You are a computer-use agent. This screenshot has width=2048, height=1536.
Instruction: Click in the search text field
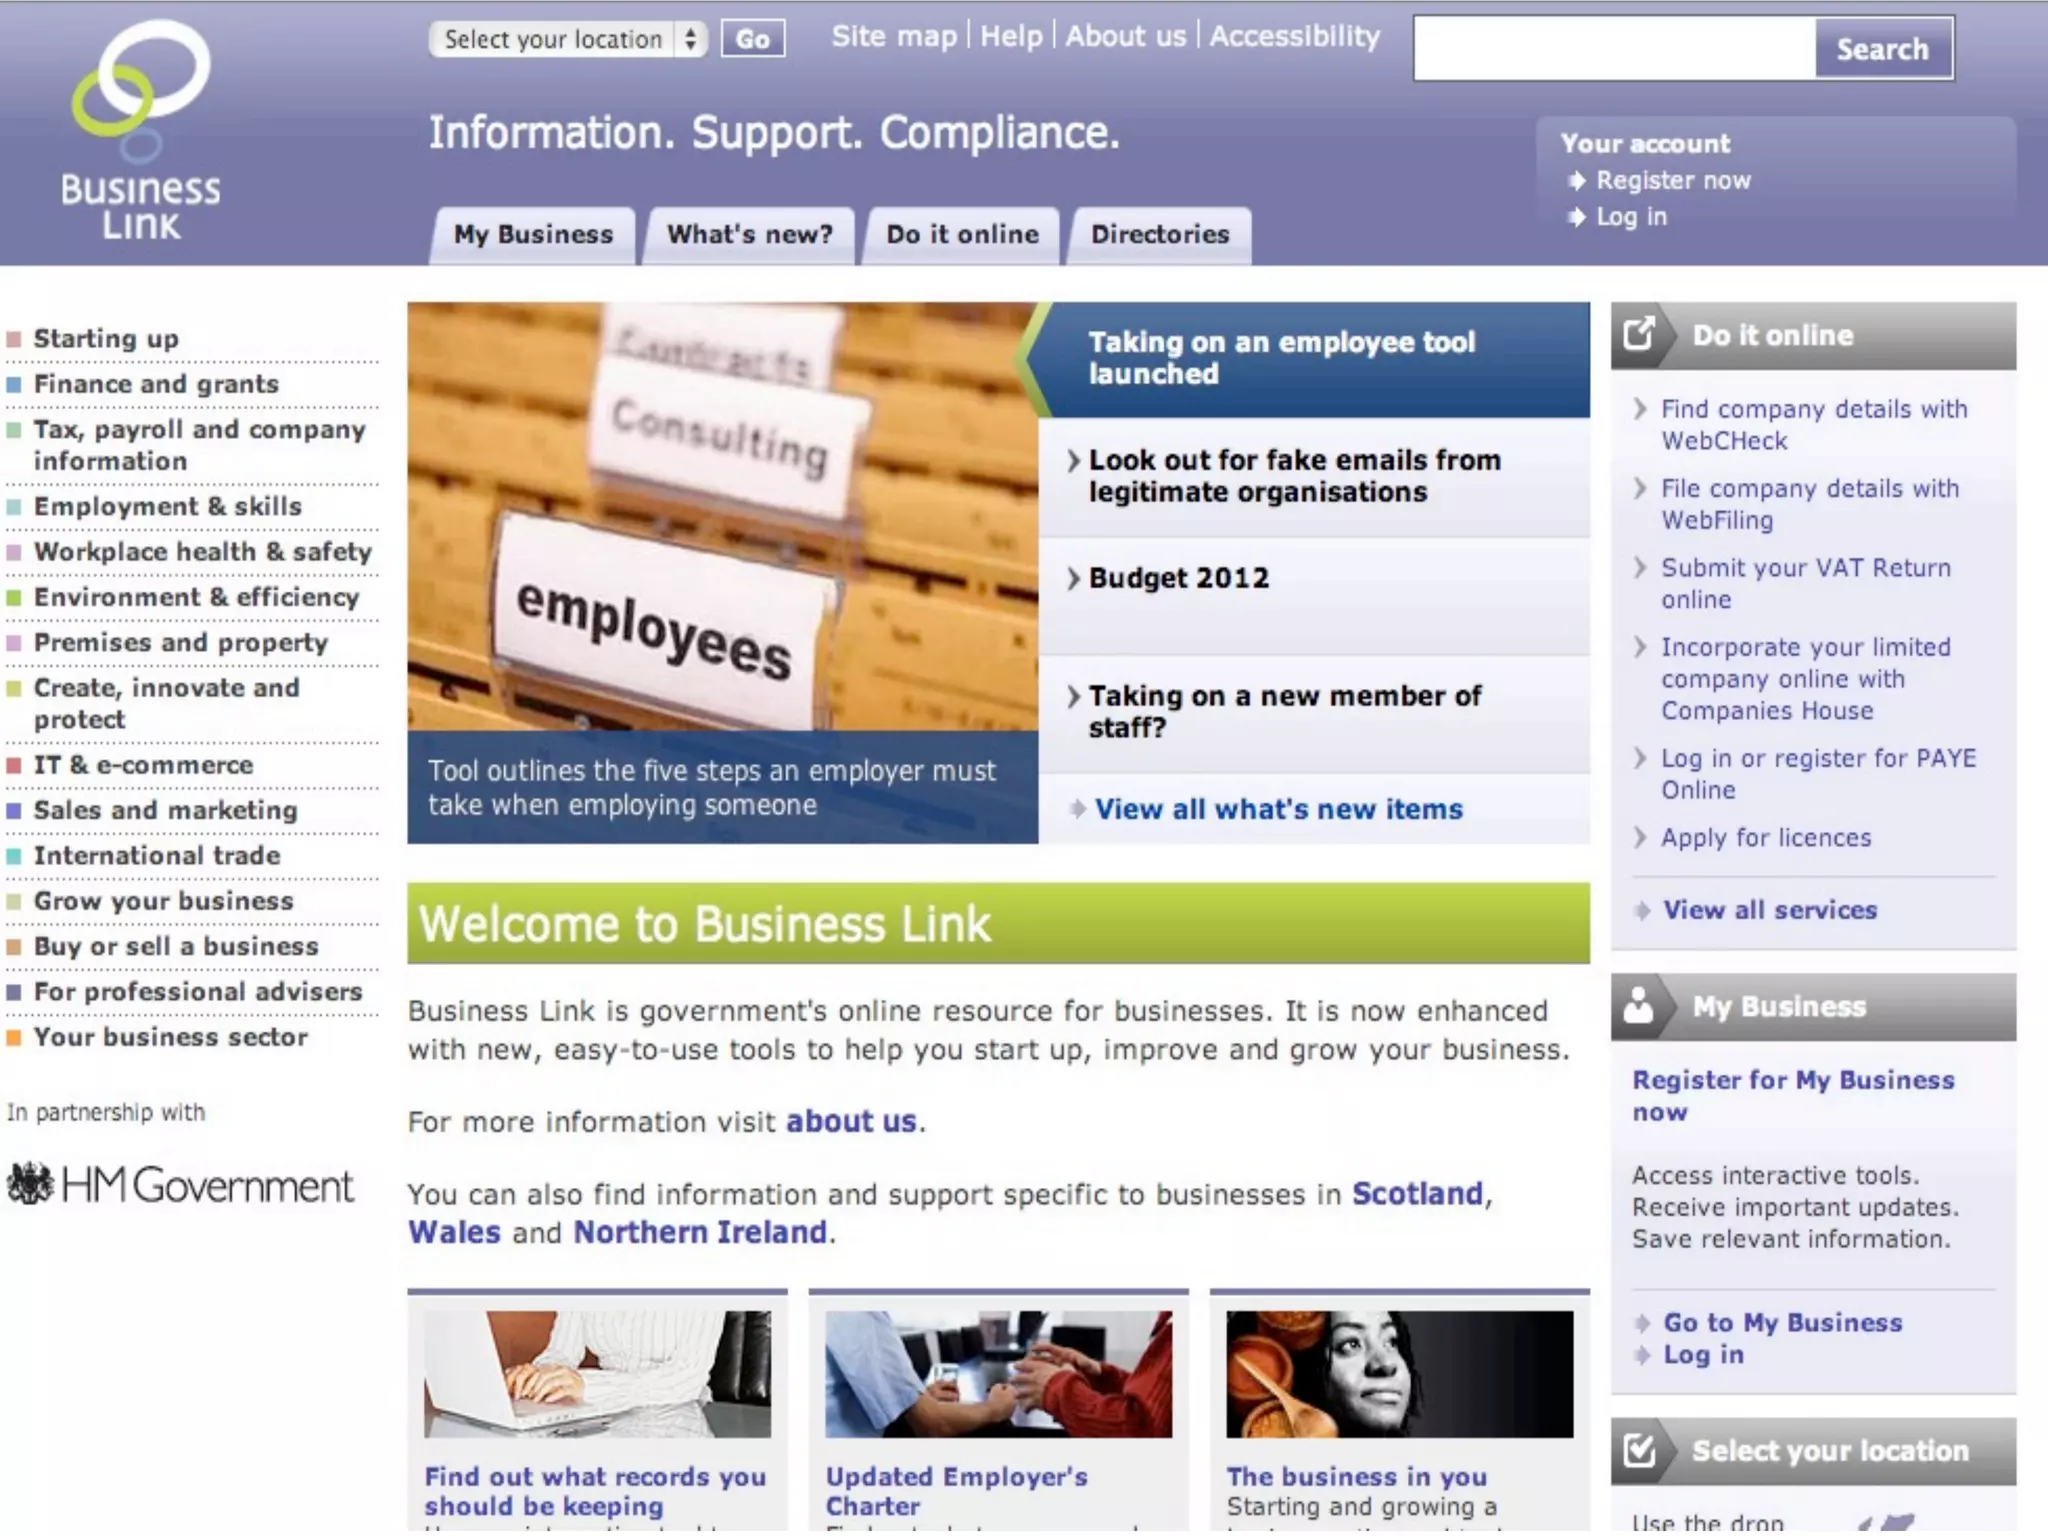[x=1614, y=49]
